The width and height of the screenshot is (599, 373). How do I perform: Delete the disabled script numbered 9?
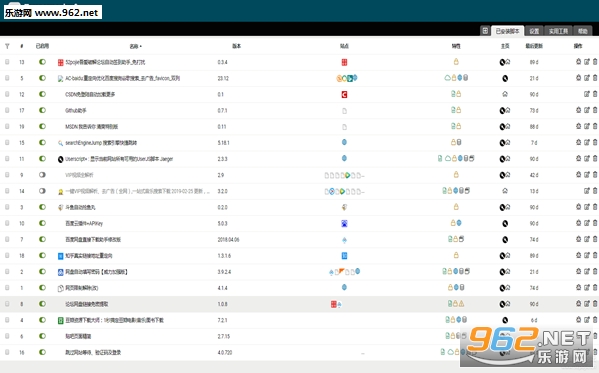595,175
